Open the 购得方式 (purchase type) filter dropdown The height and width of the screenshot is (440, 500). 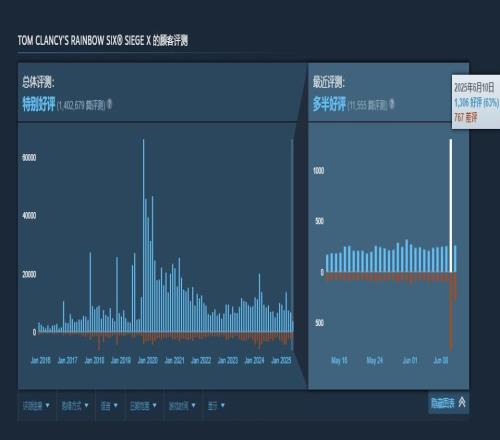75,406
